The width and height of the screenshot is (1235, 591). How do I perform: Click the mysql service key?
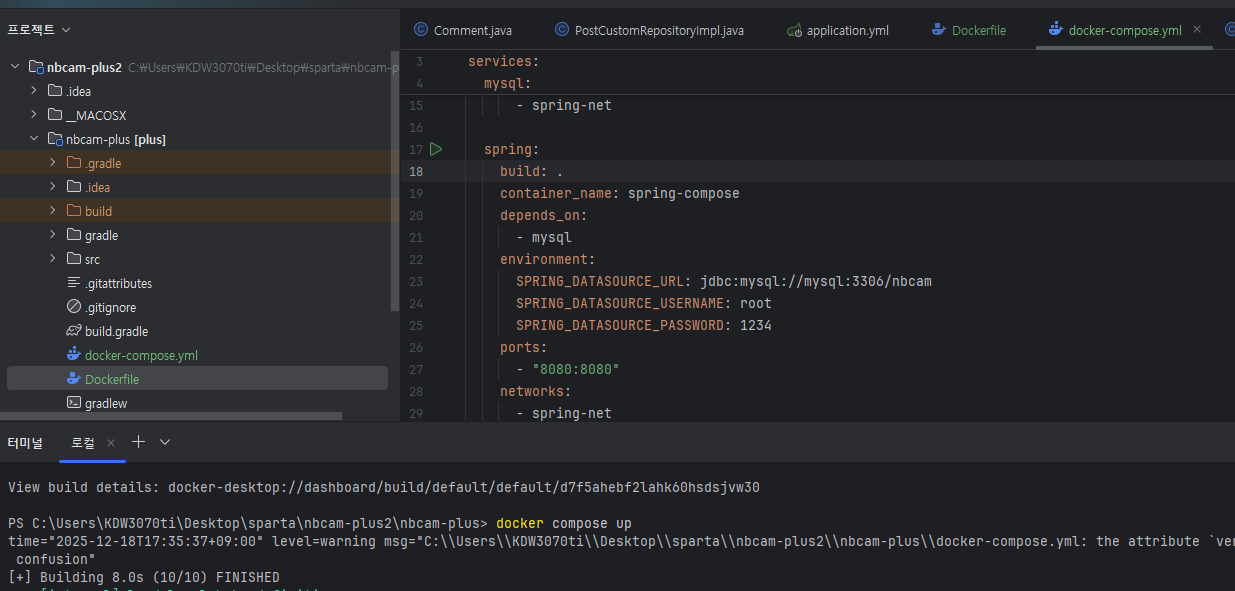(504, 83)
